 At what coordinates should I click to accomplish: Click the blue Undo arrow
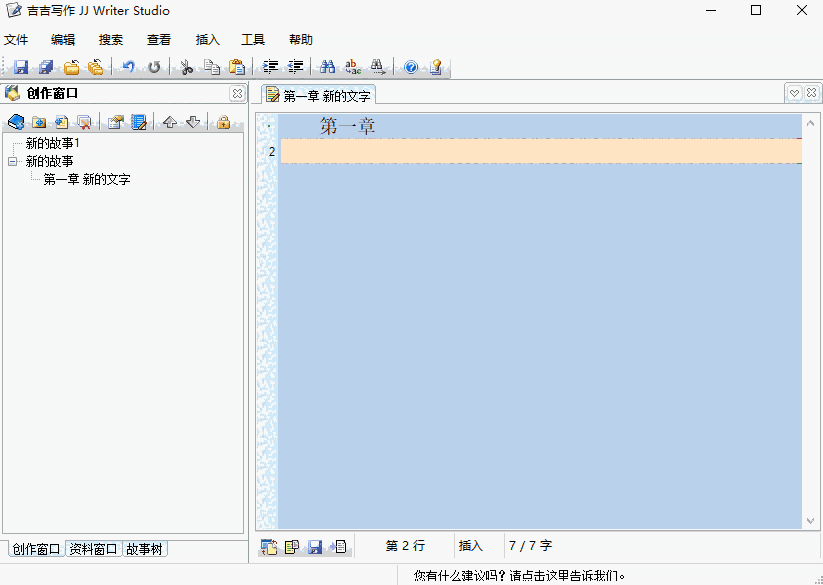point(129,67)
